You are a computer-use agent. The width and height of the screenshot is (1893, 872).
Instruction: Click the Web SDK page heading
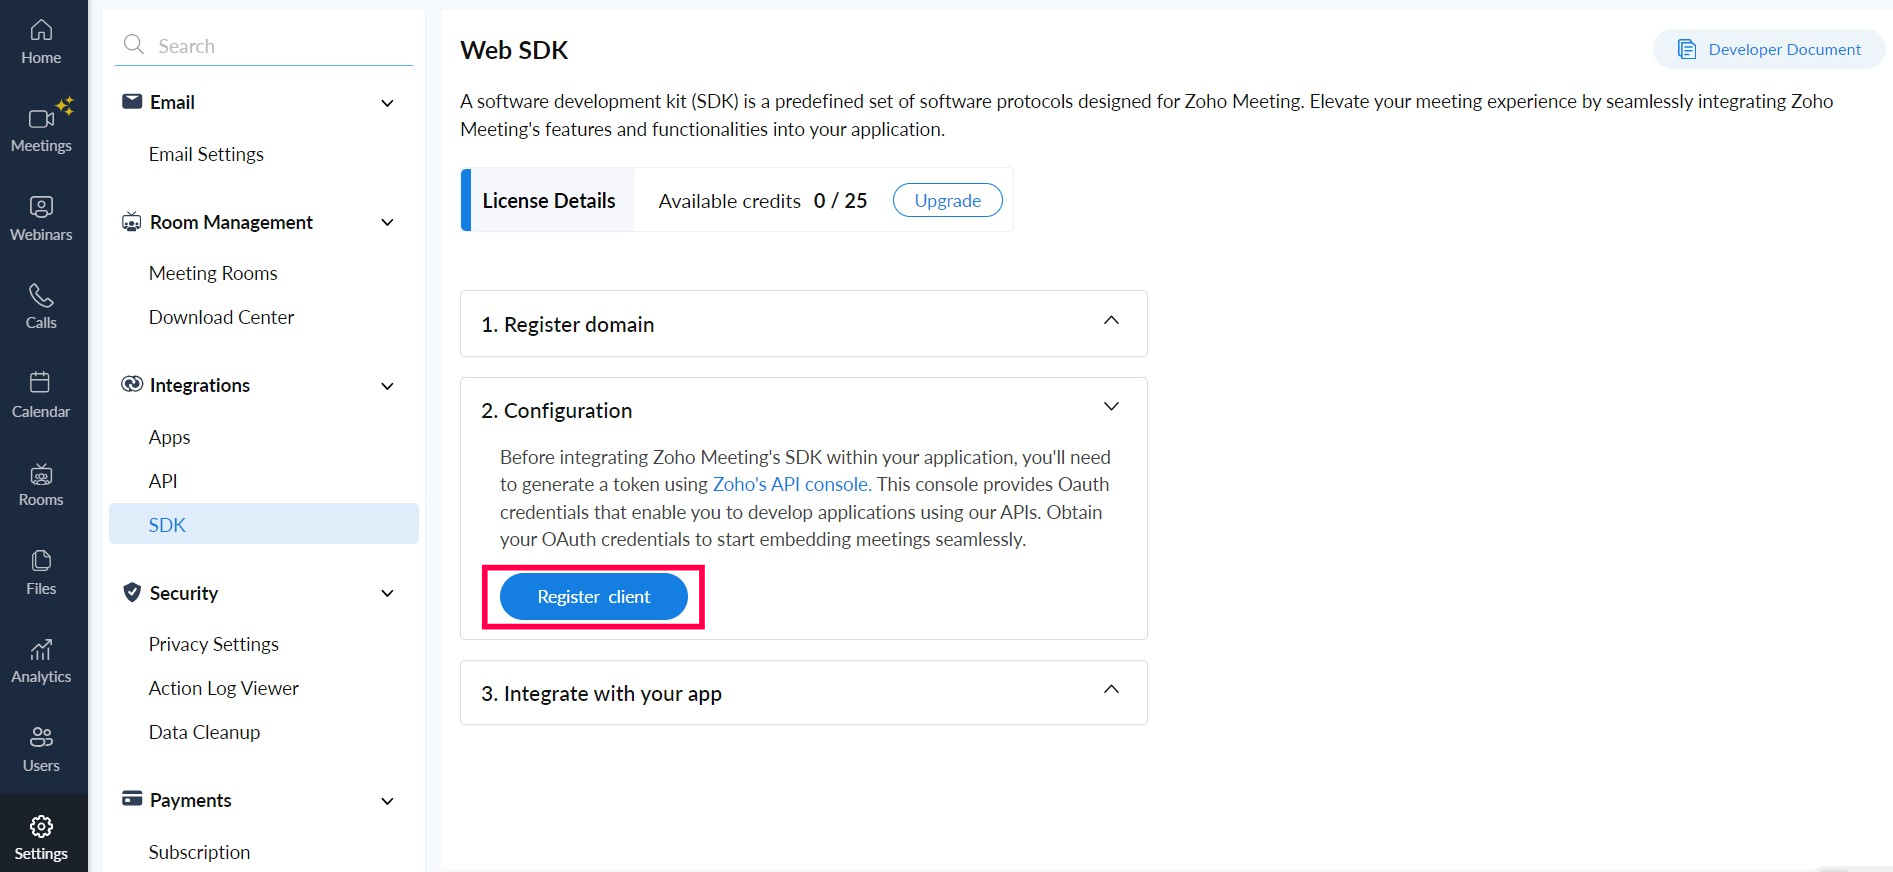pos(514,50)
